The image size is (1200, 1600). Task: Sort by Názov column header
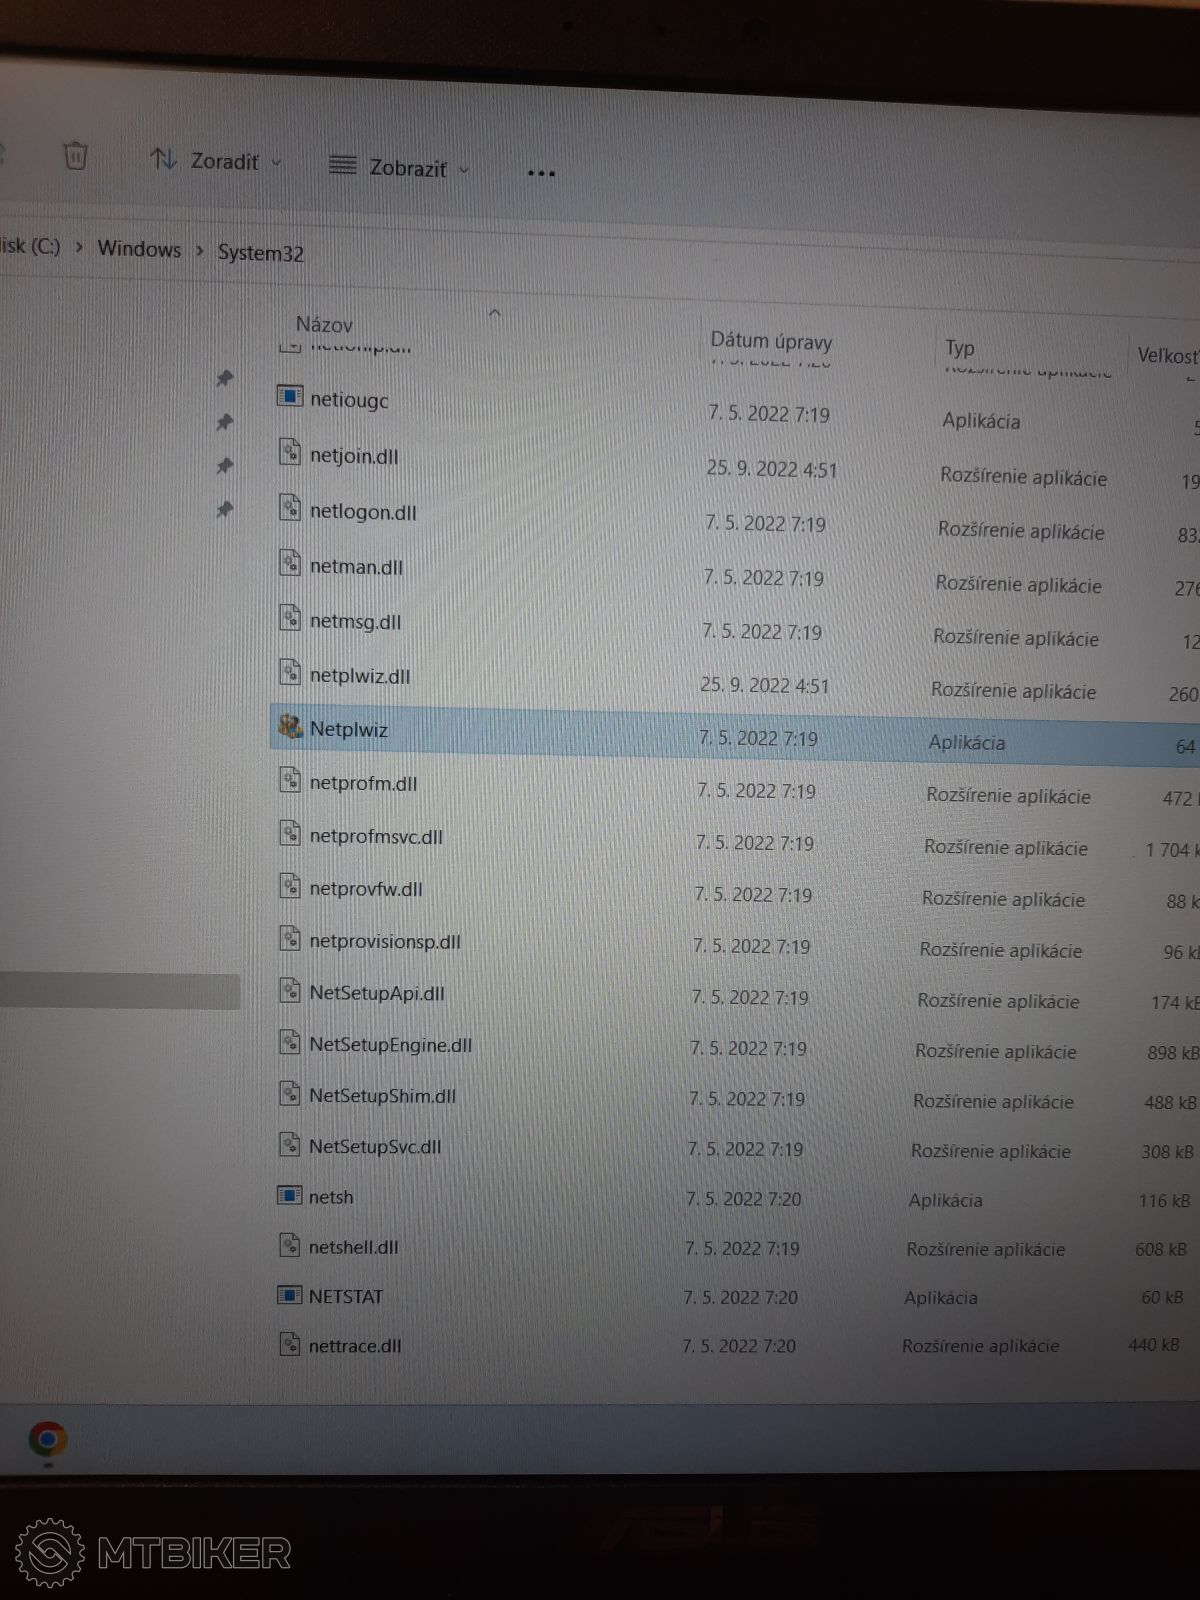[324, 325]
